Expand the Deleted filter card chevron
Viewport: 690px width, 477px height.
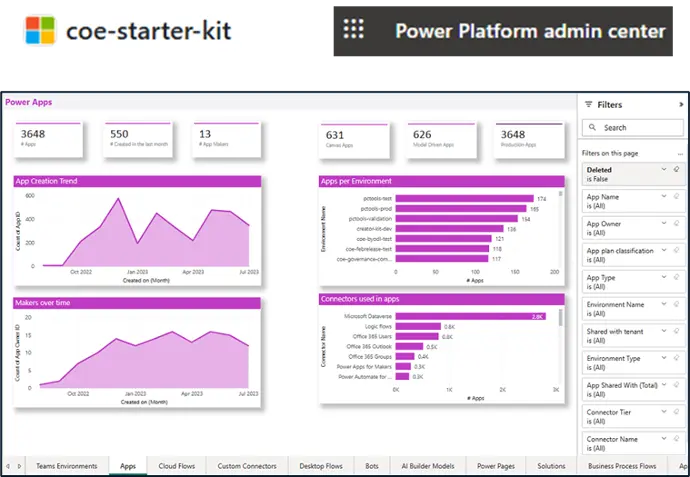pyautogui.click(x=664, y=169)
